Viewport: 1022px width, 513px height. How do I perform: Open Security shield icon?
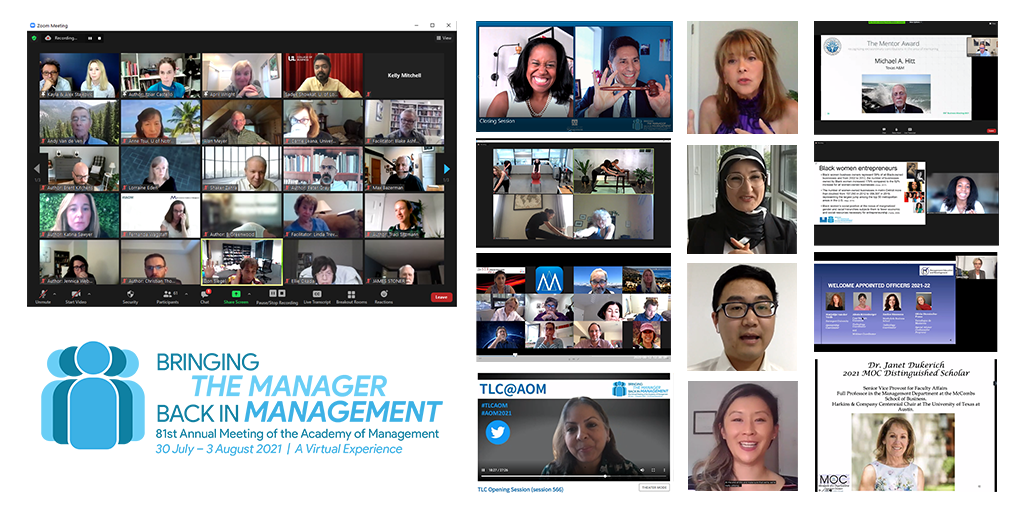[130, 295]
